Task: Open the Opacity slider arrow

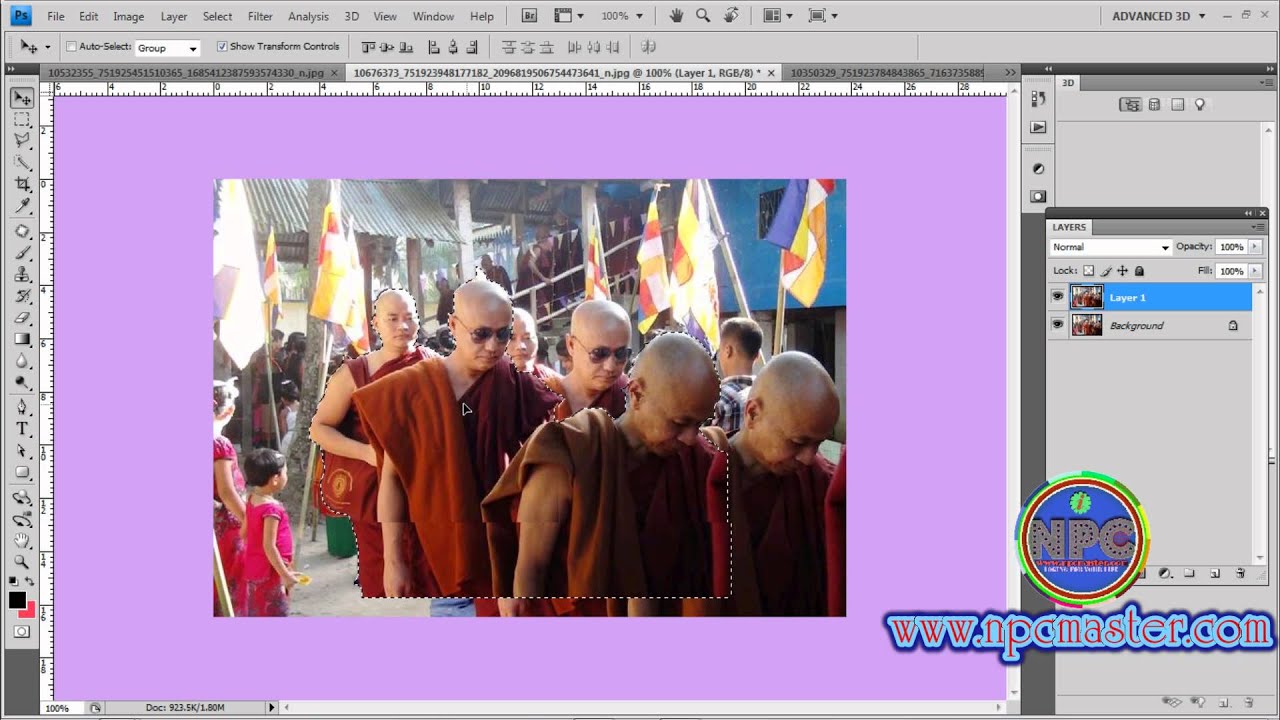Action: click(x=1255, y=247)
